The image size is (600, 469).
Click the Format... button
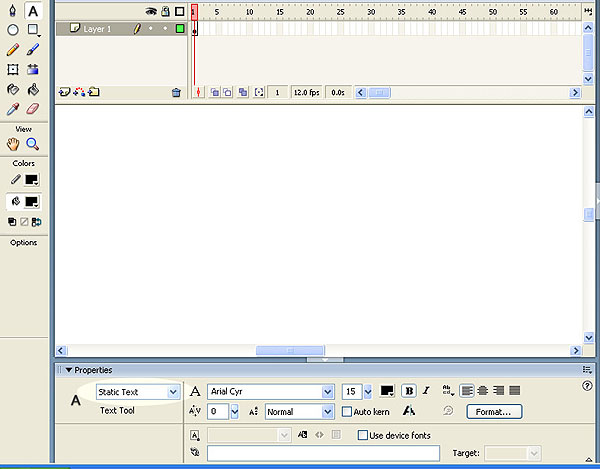[493, 411]
